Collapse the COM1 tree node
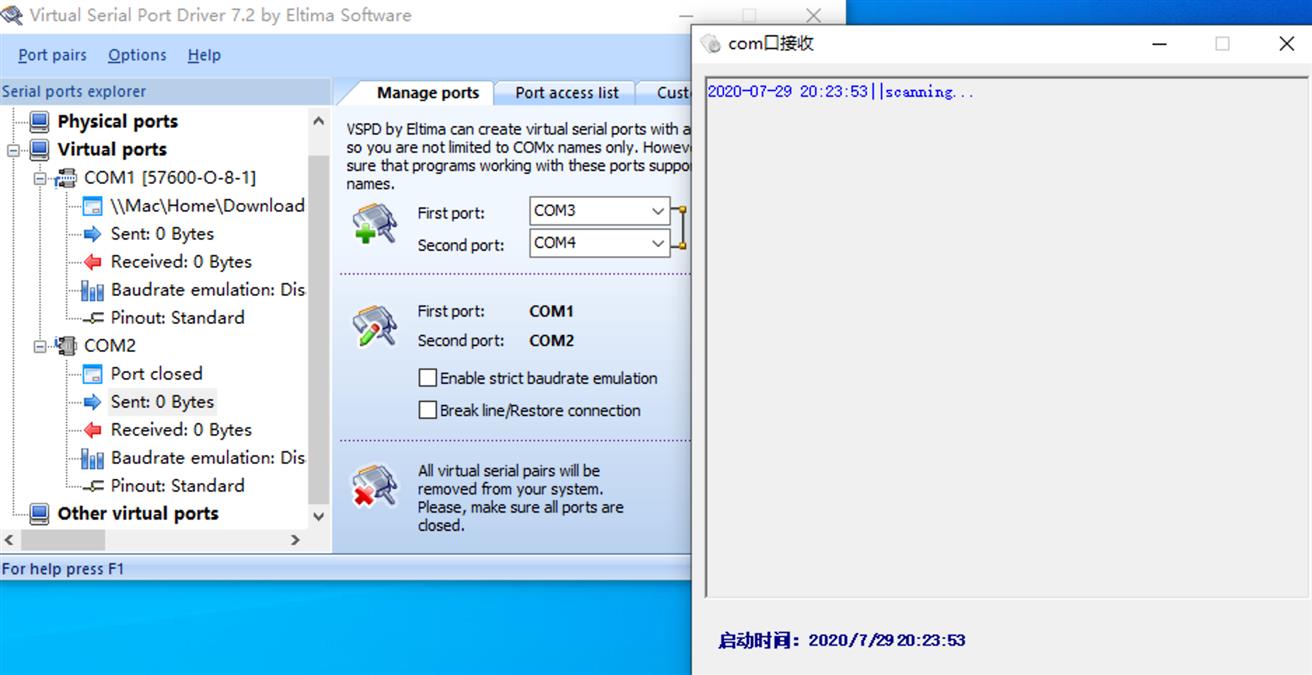Image resolution: width=1312 pixels, height=675 pixels. (x=41, y=178)
